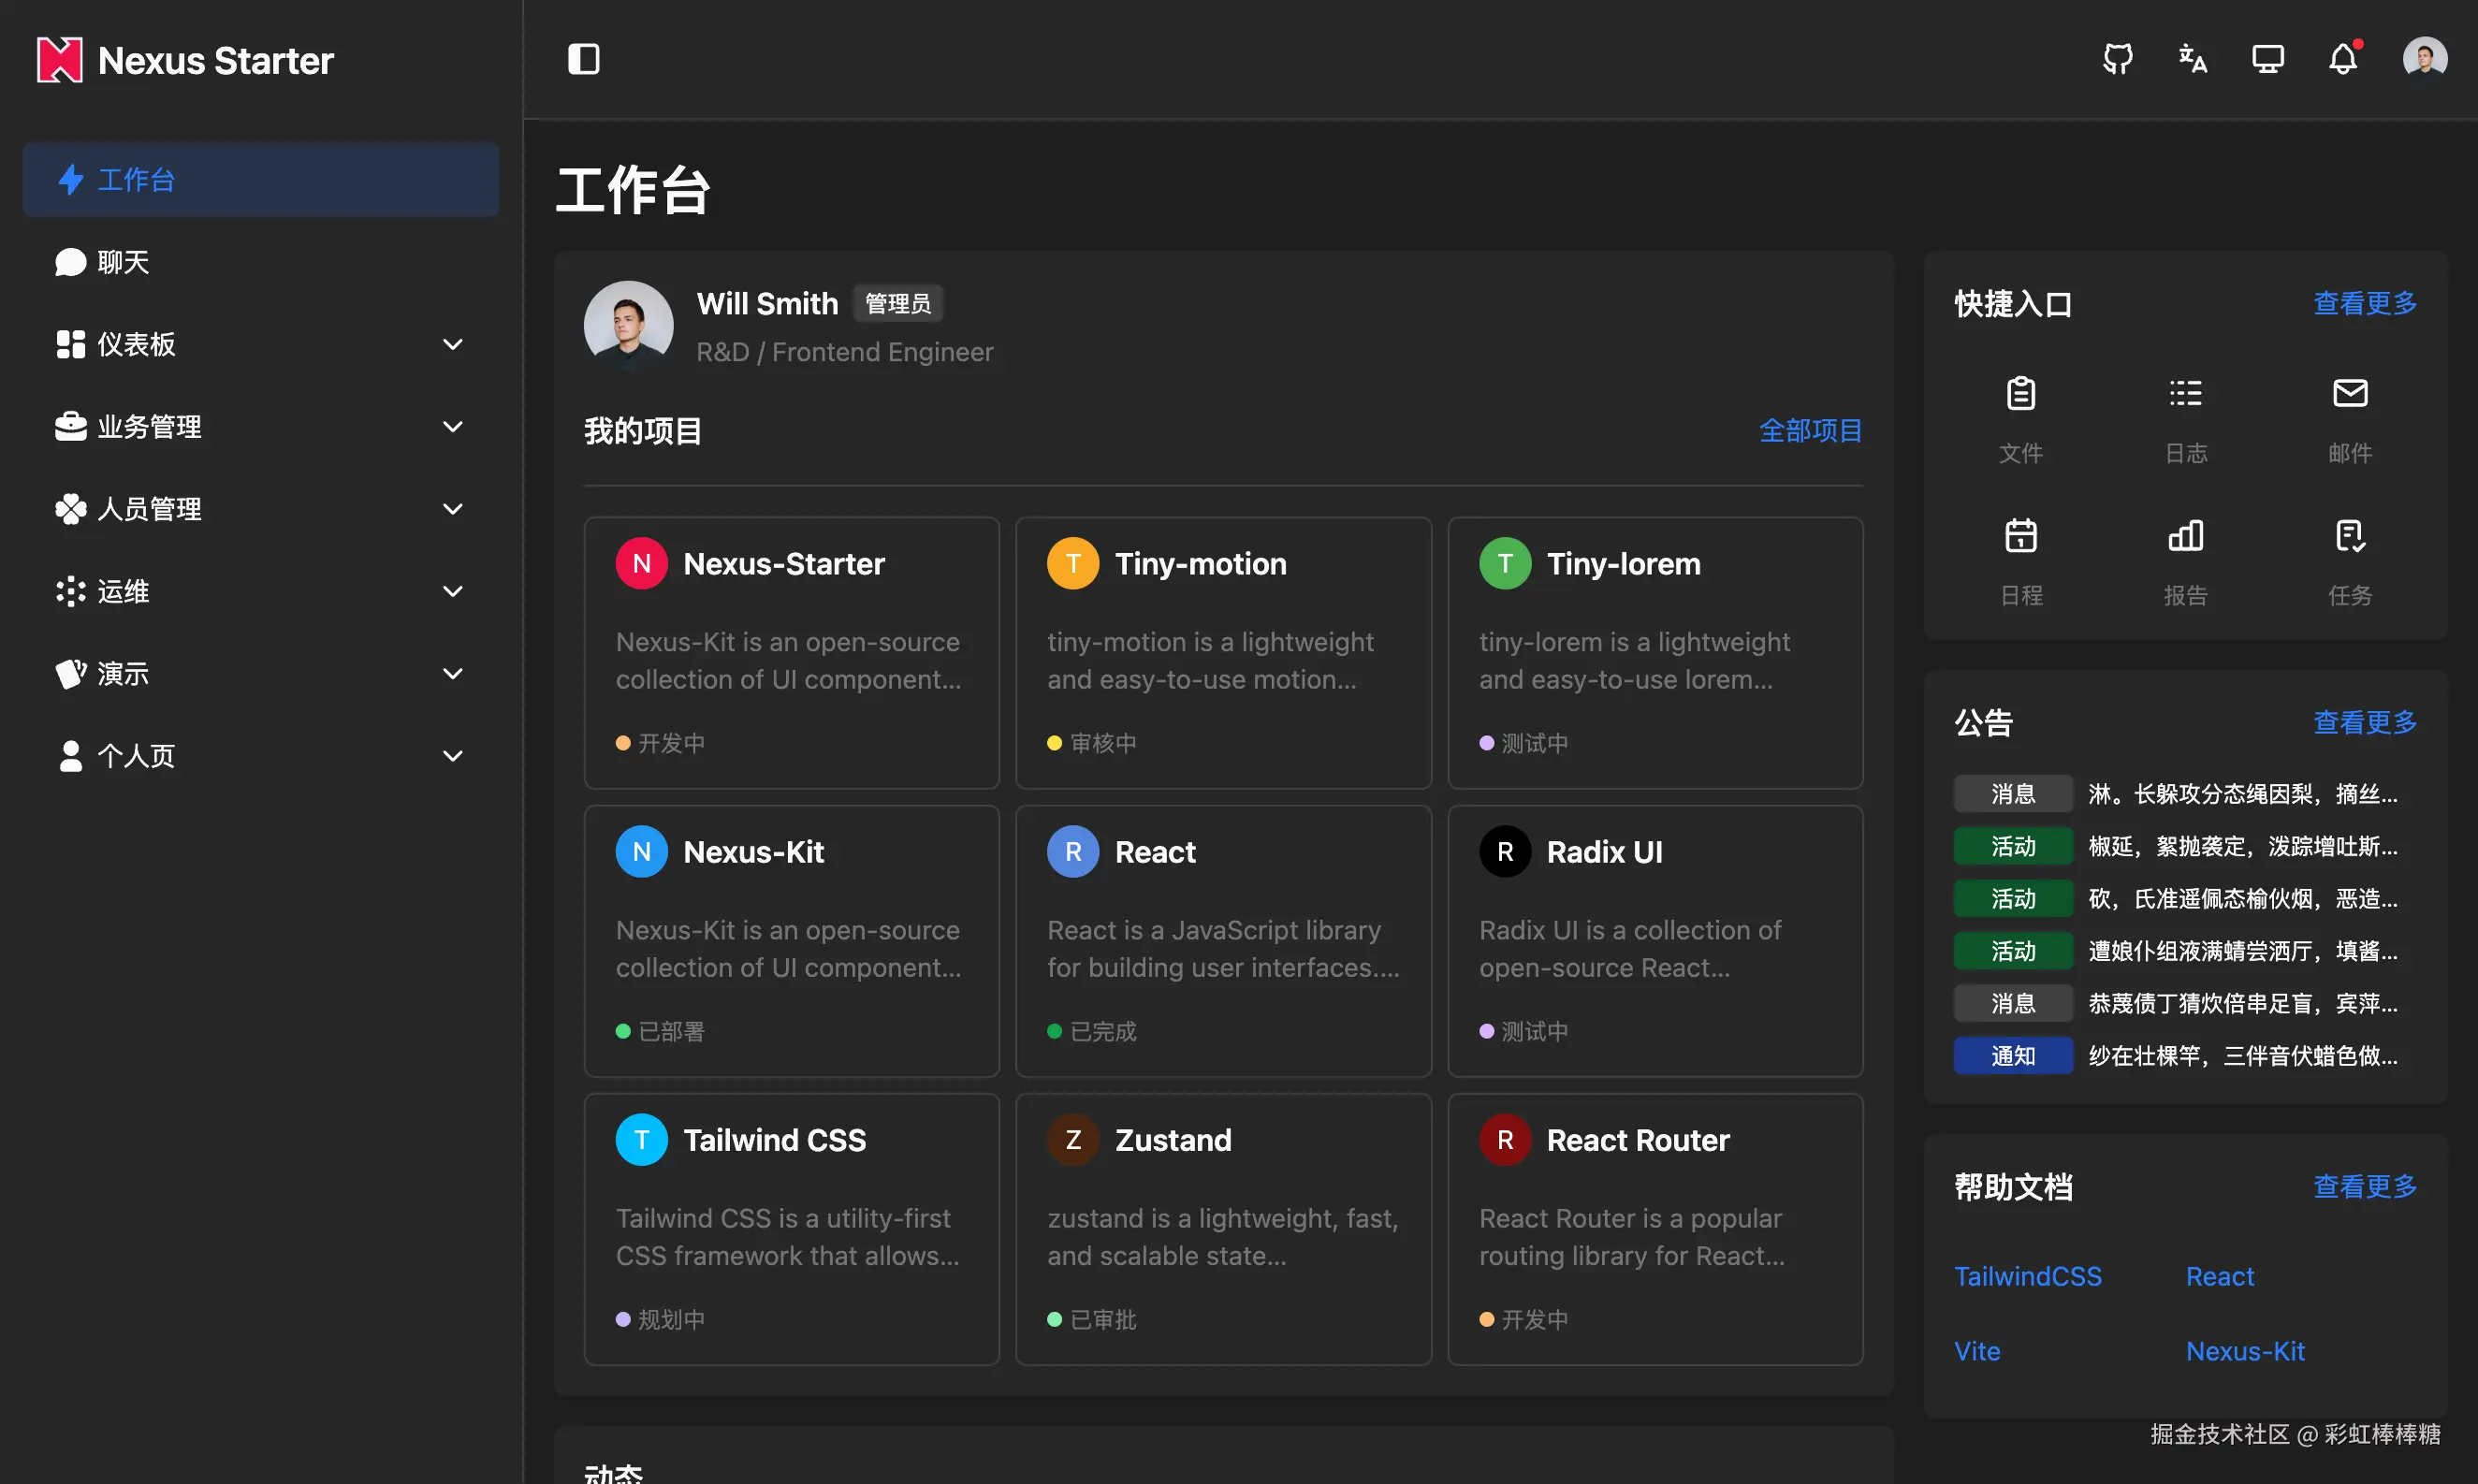Toggle the interface language

pyautogui.click(x=2192, y=59)
